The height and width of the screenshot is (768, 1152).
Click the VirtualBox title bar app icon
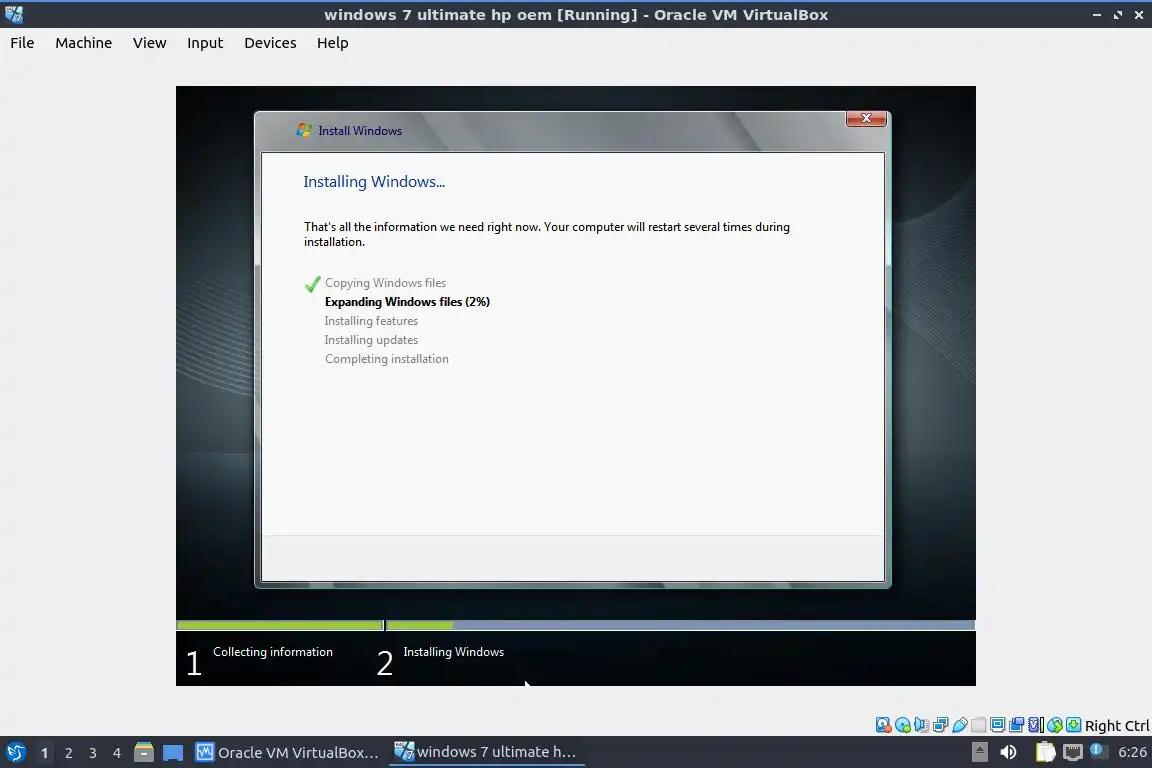pos(14,14)
